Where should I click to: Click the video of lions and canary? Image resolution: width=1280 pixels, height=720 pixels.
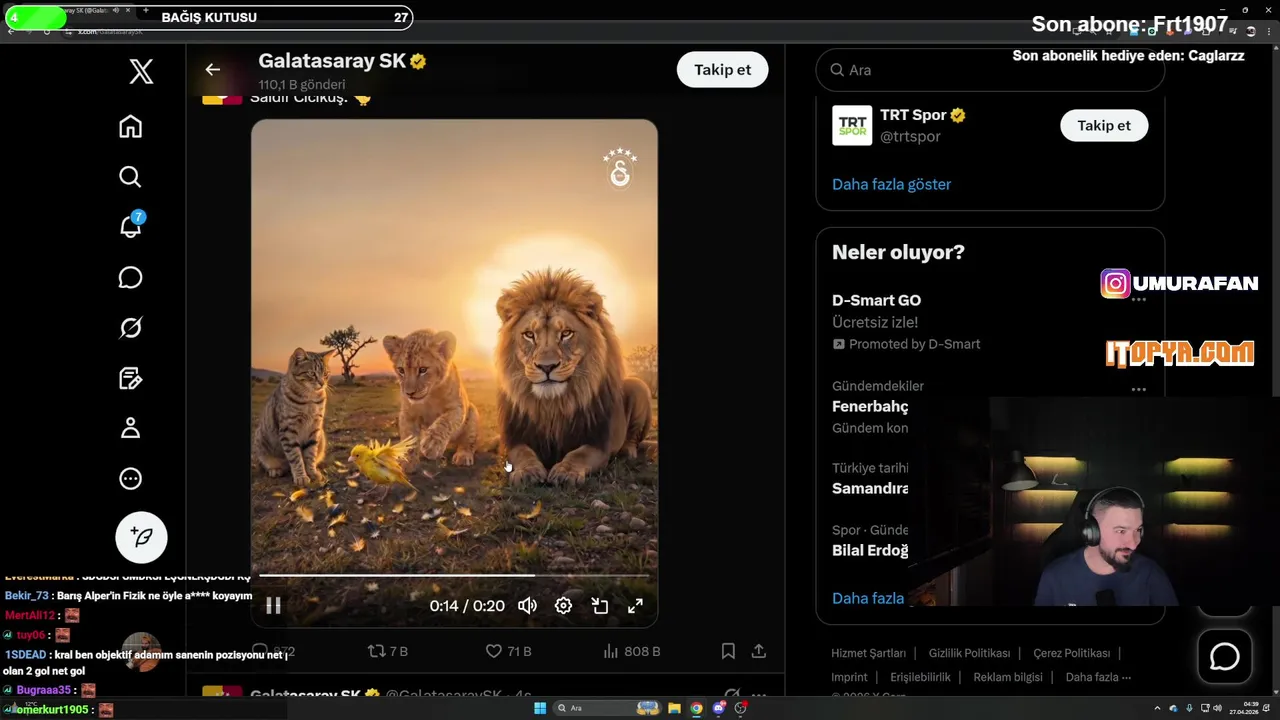click(x=454, y=373)
